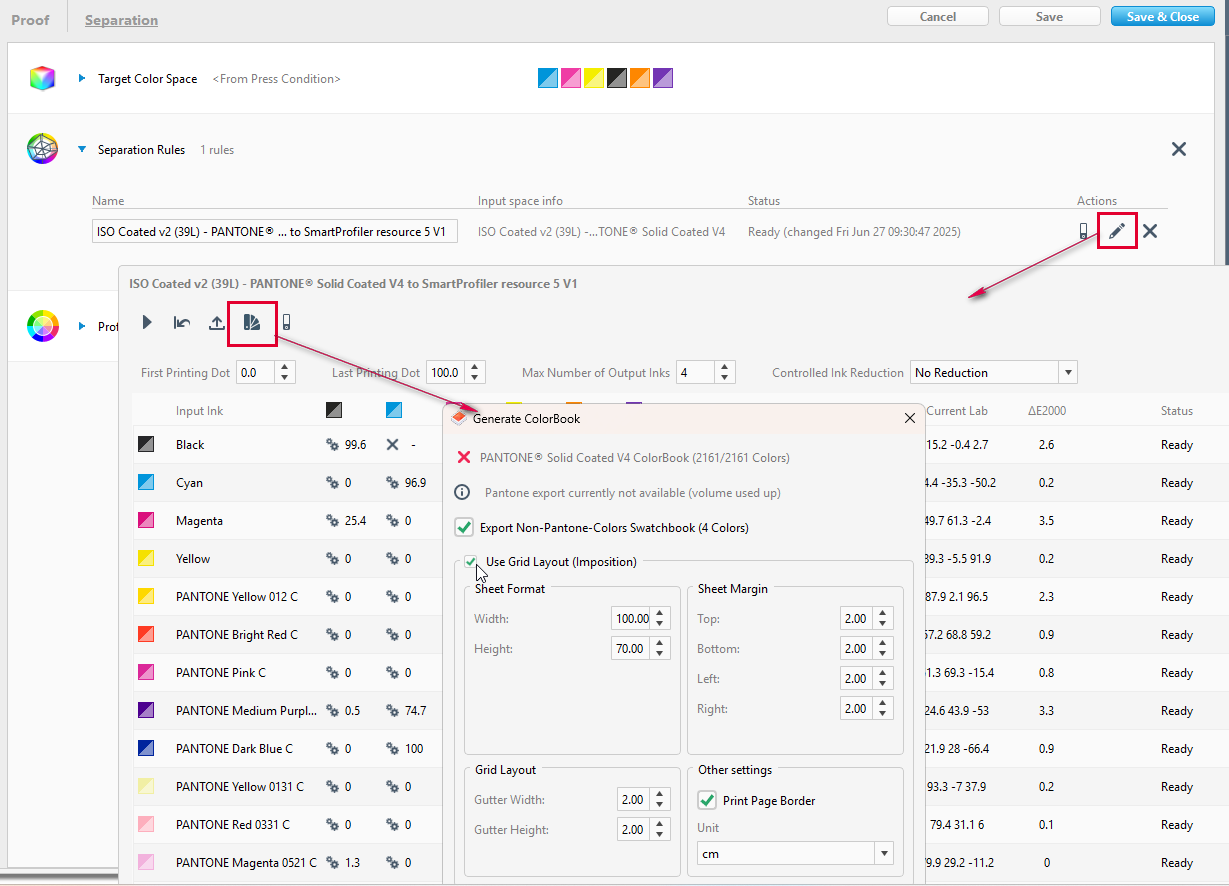Uncheck Export Non-Pantone-Colors Swatchbook

[464, 526]
